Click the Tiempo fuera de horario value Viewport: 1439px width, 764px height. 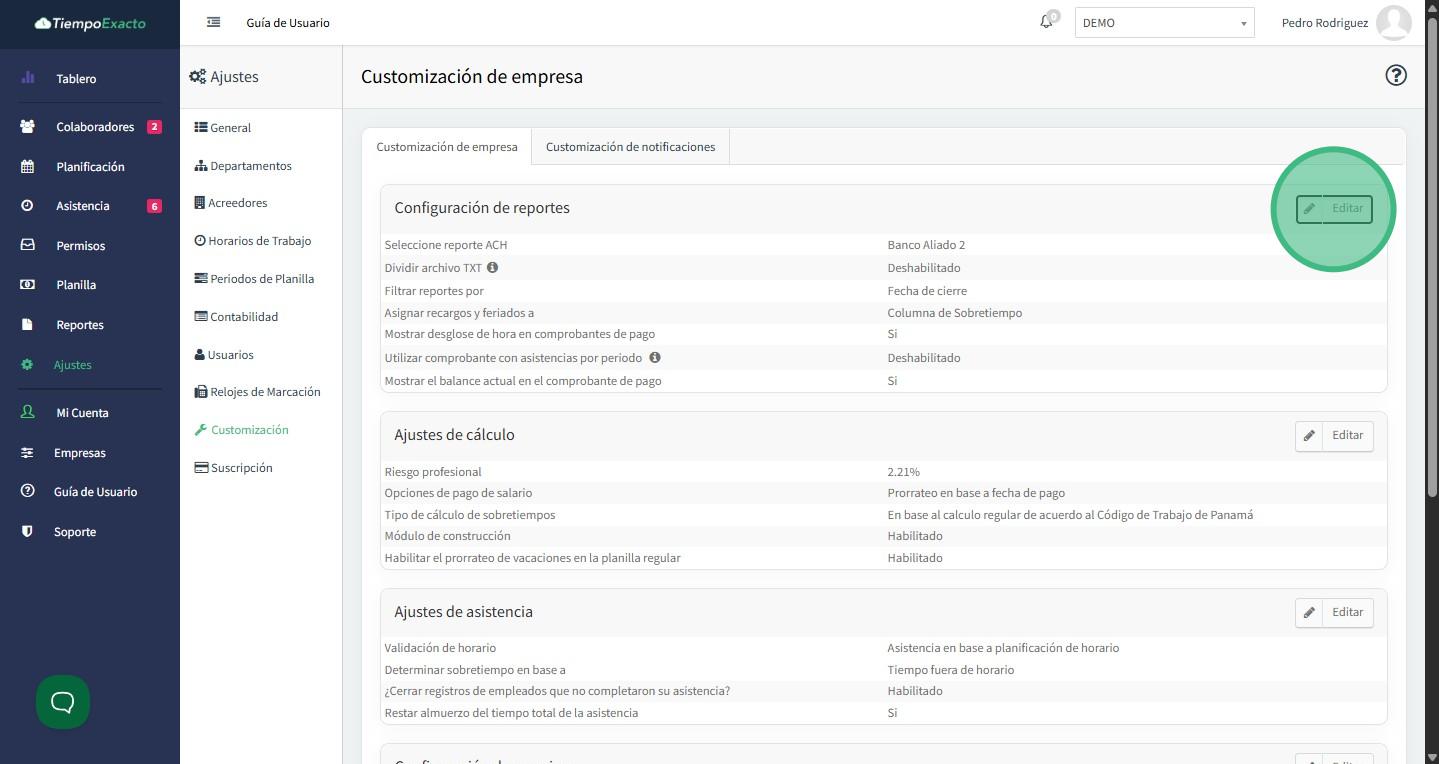click(x=951, y=670)
